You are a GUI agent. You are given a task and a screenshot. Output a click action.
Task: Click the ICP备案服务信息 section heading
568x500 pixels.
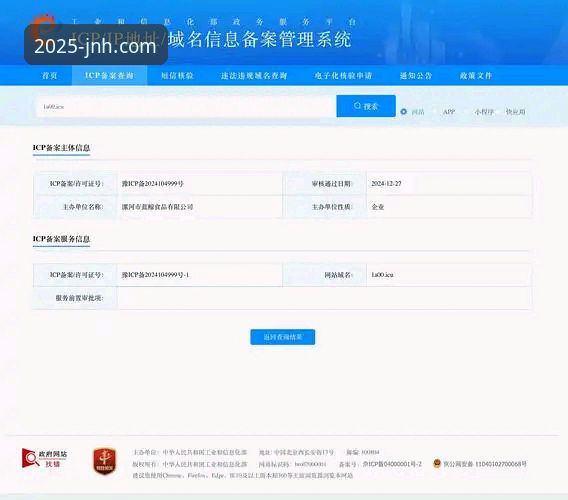(x=61, y=239)
